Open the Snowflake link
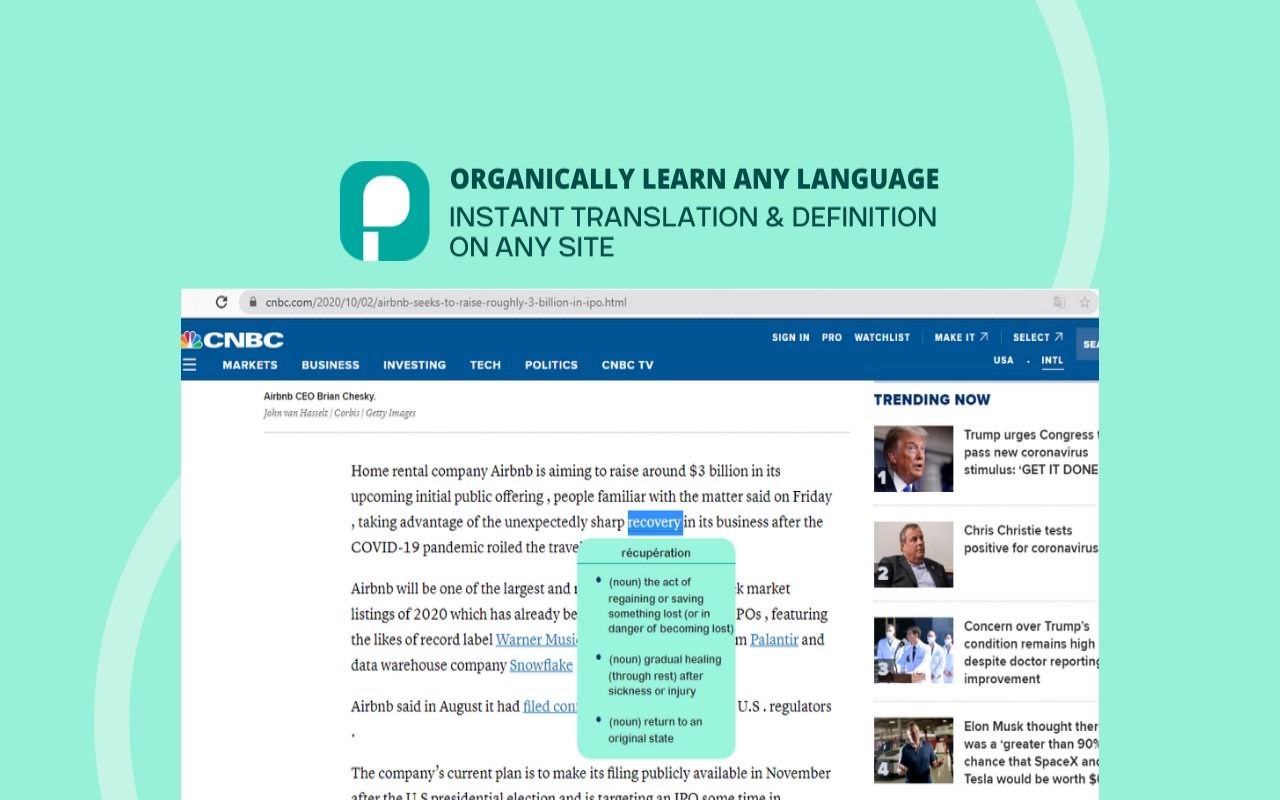1280x800 pixels. point(541,665)
